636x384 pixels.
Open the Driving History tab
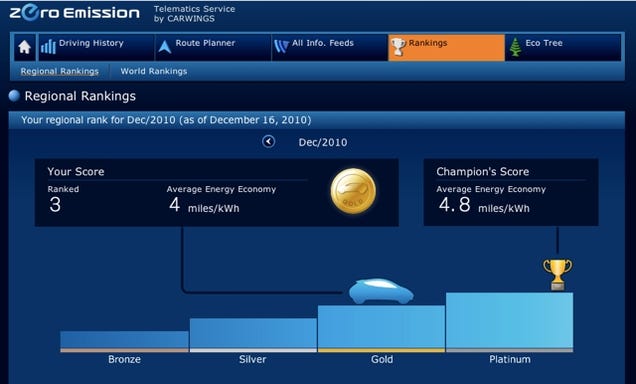click(x=96, y=47)
